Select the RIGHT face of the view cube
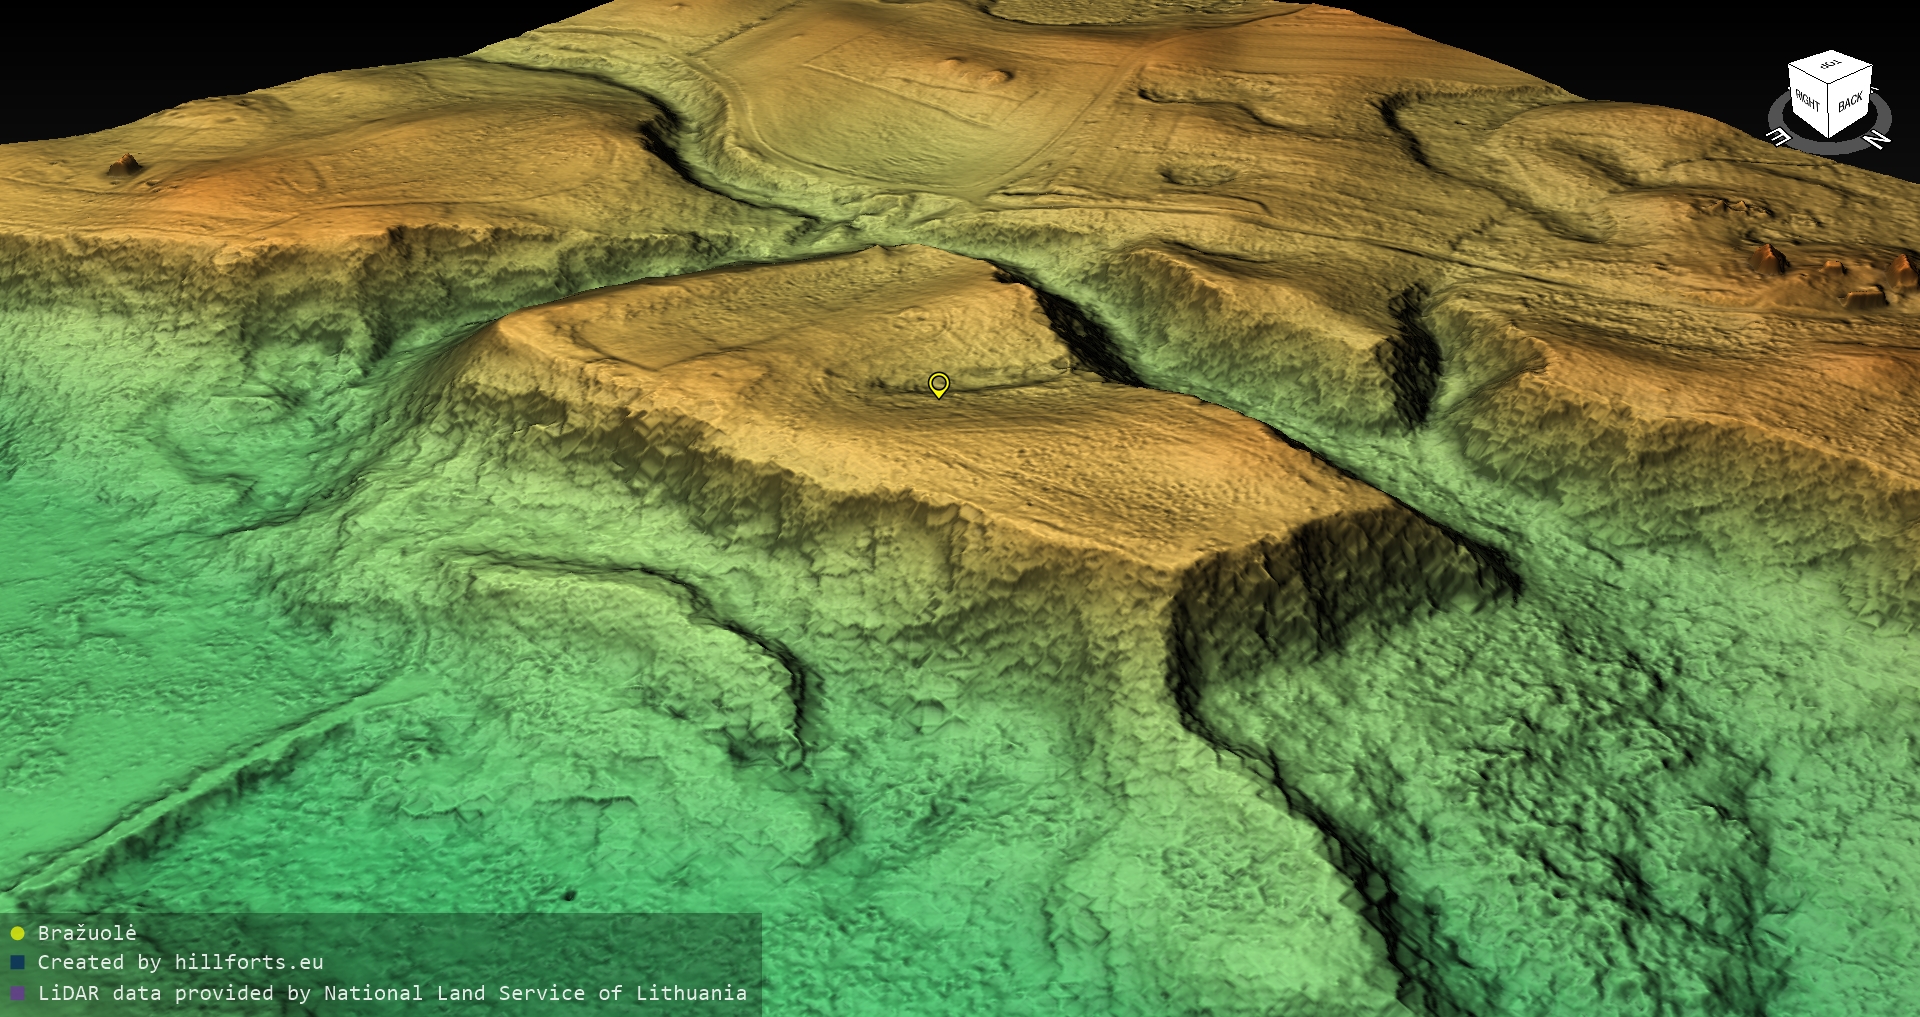Viewport: 1920px width, 1017px height. pyautogui.click(x=1808, y=99)
